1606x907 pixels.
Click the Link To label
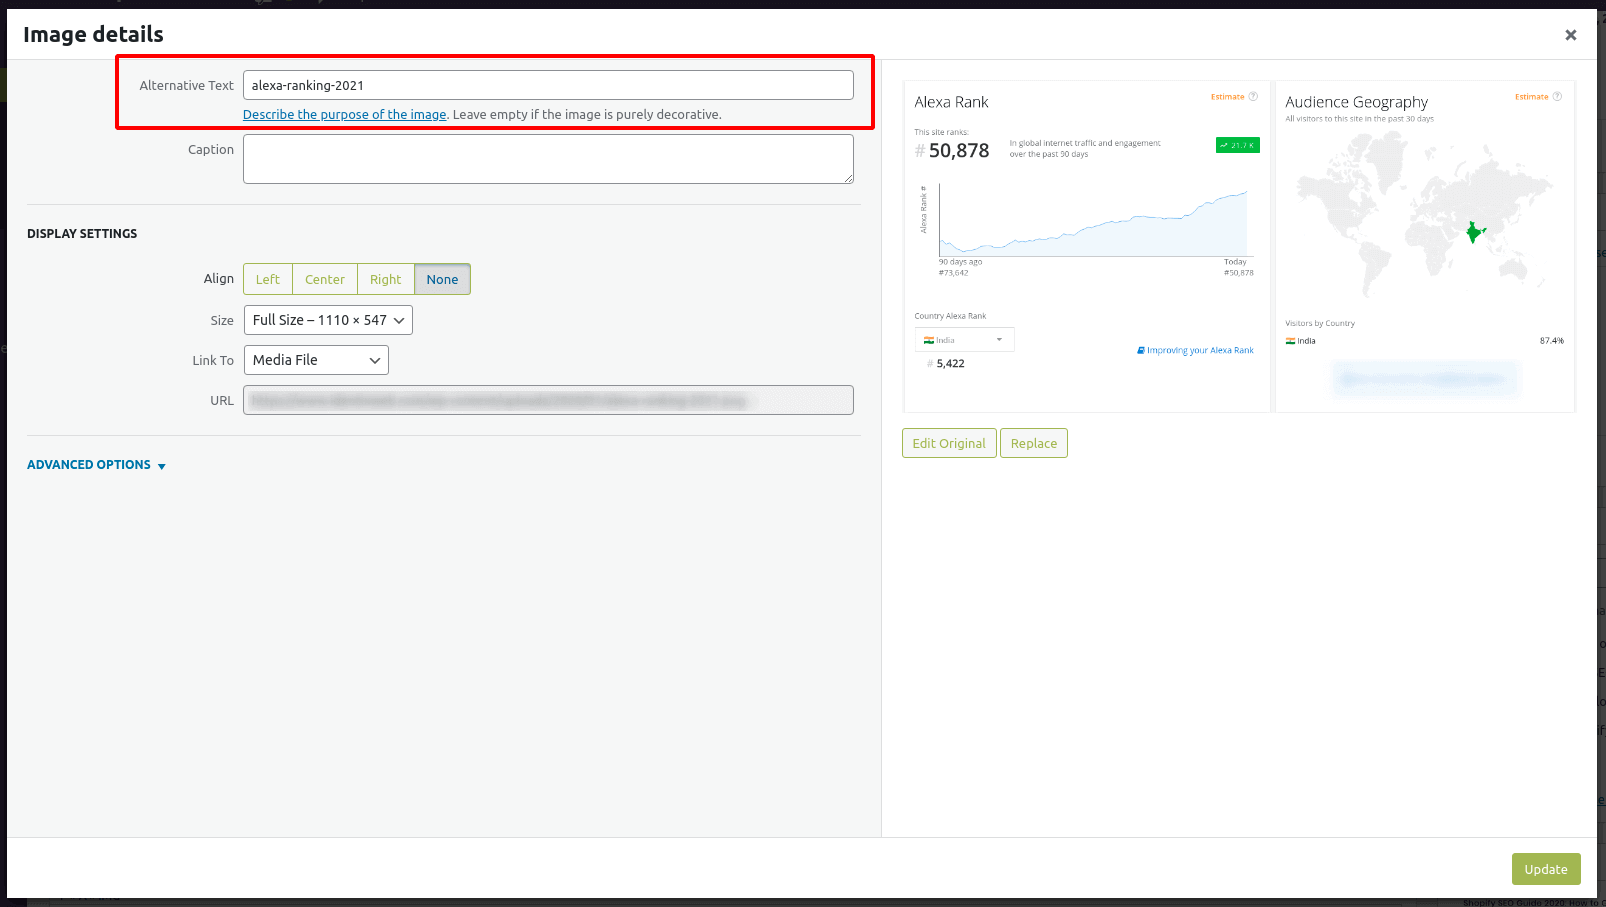click(213, 361)
